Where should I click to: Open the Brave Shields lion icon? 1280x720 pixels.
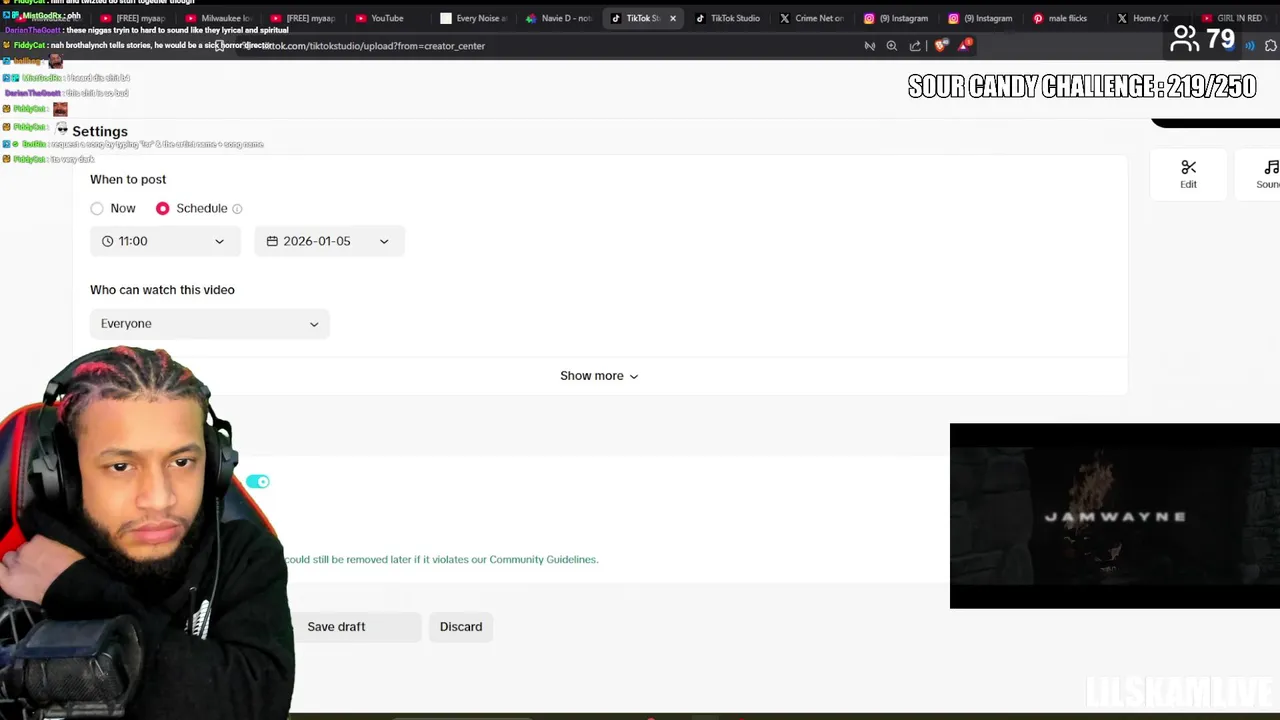(x=940, y=45)
